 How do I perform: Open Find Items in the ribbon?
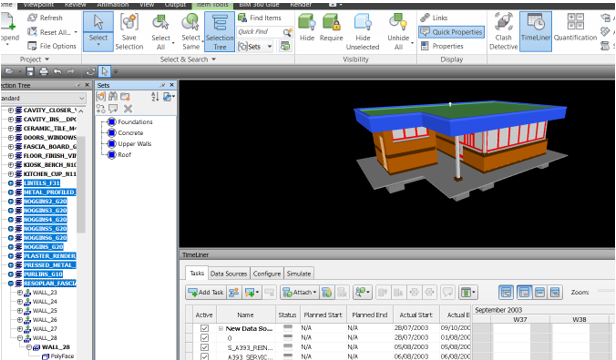tap(260, 18)
